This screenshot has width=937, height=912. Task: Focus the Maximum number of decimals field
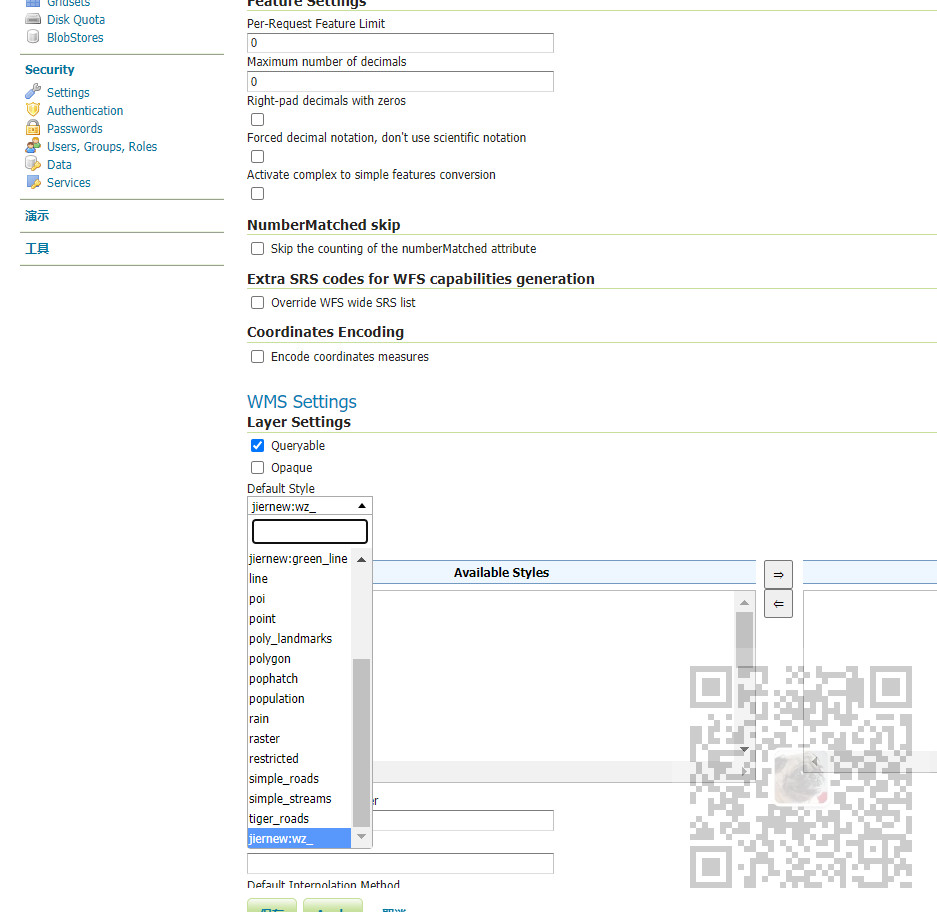pos(400,81)
